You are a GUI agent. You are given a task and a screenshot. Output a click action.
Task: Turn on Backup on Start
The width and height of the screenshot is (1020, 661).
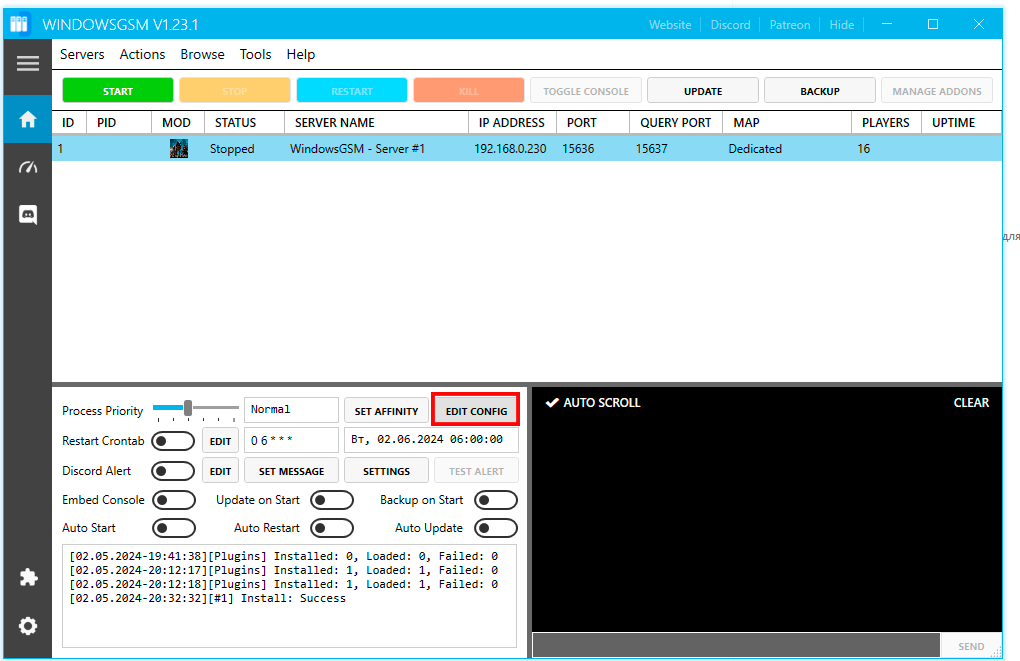(x=496, y=500)
